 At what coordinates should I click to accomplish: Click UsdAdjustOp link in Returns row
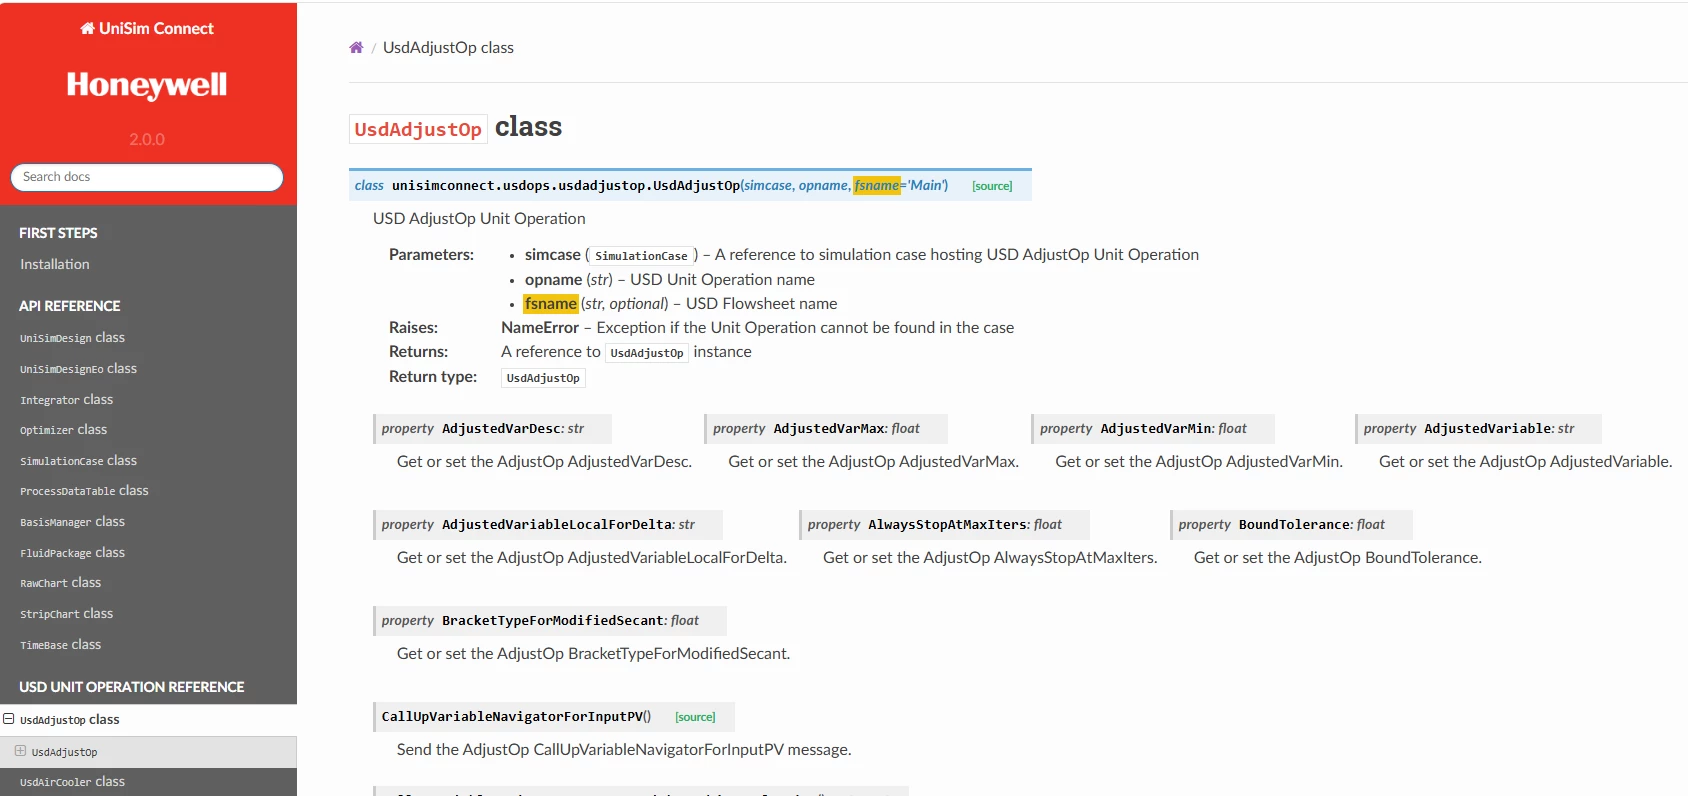[x=647, y=353]
